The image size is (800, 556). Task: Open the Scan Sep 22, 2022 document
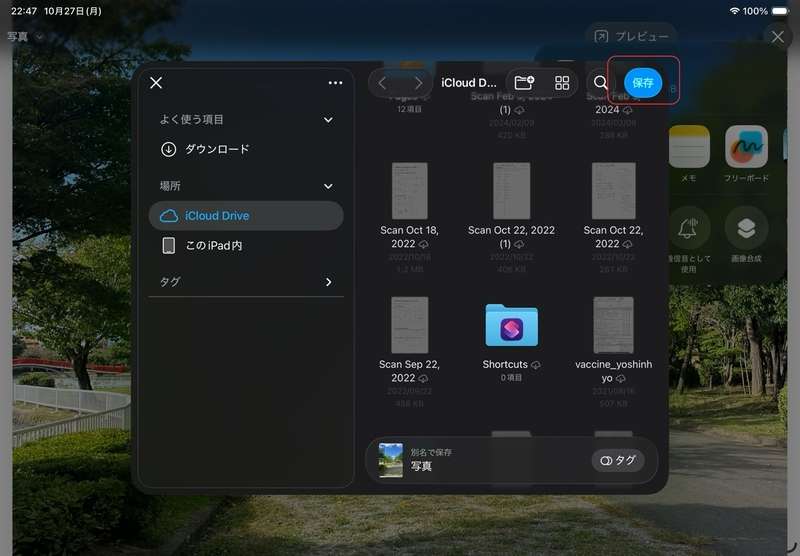[409, 325]
